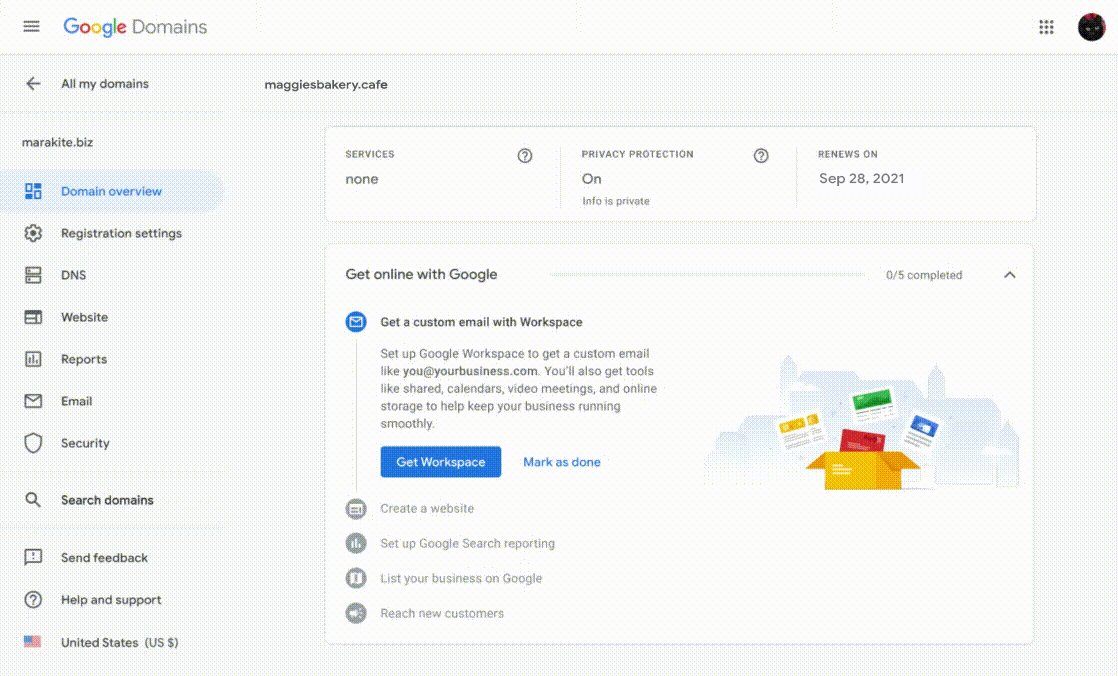The height and width of the screenshot is (676, 1118).
Task: Show help for Privacy Protection
Action: pos(761,155)
